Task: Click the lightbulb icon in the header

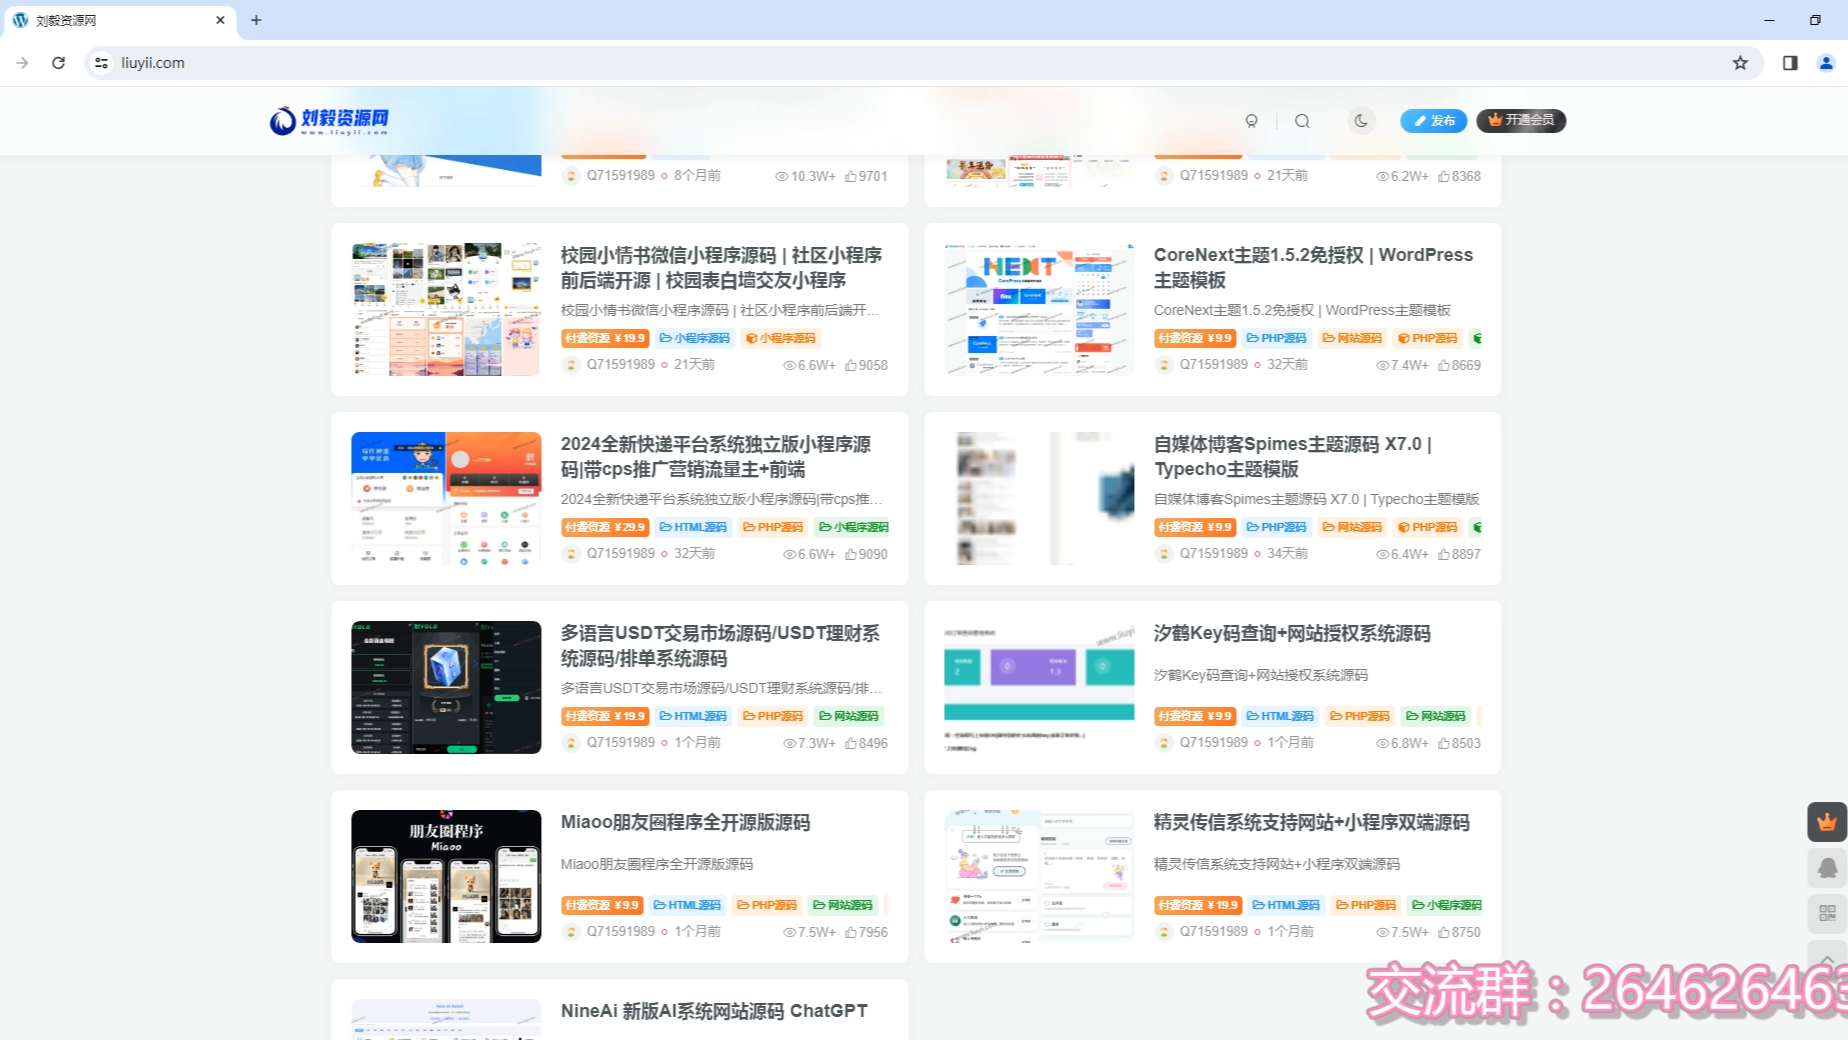Action: pyautogui.click(x=1251, y=121)
